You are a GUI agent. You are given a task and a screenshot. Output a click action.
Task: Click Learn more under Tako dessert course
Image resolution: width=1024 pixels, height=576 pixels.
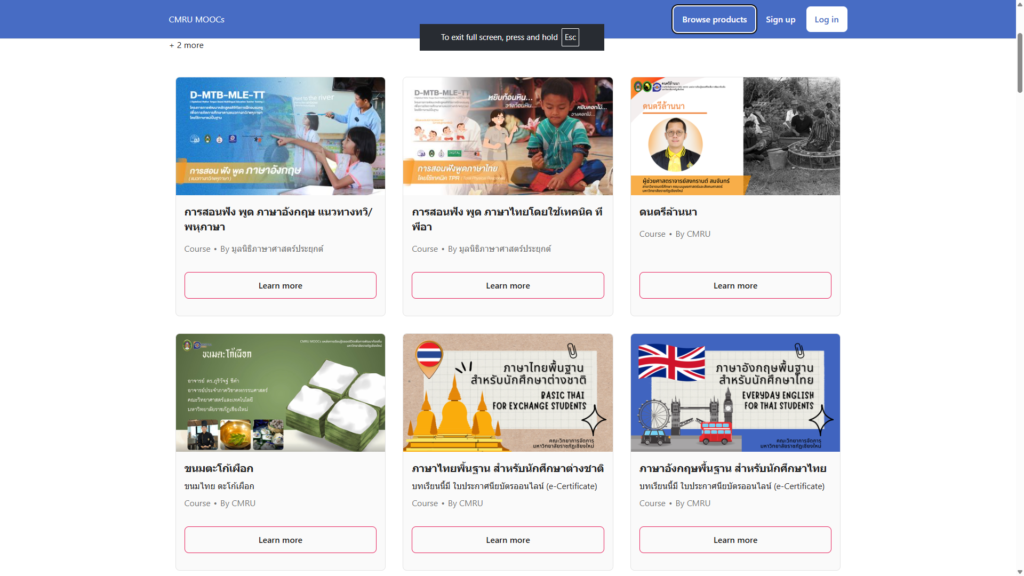pos(280,540)
